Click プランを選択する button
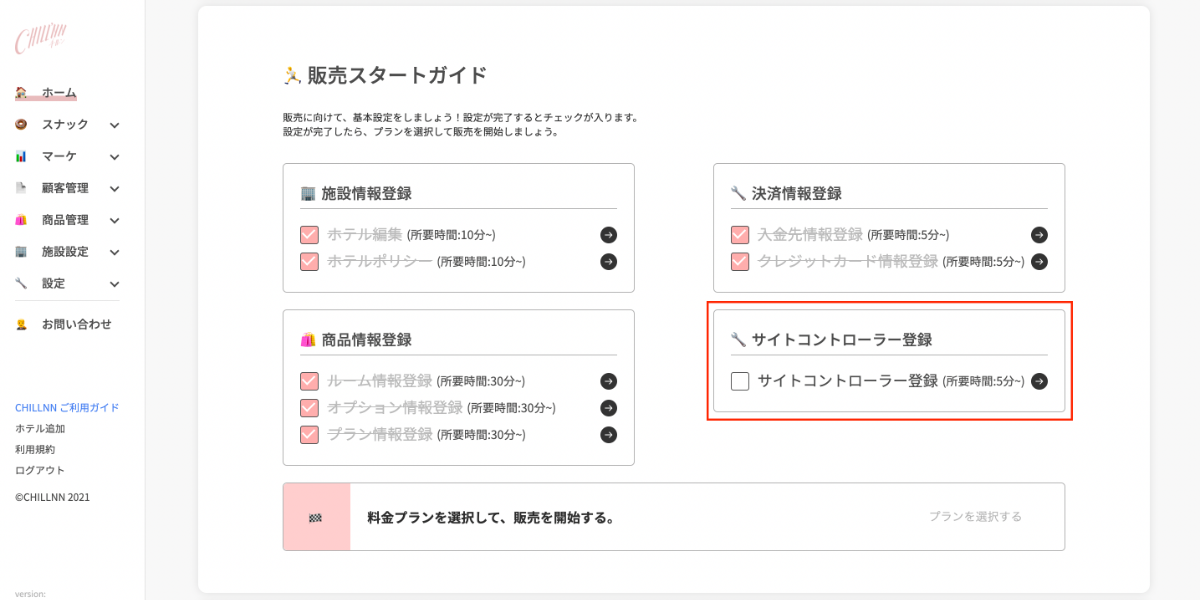 (x=975, y=517)
